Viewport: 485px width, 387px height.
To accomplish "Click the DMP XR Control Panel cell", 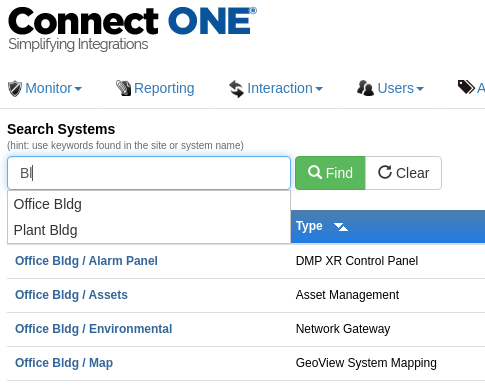I will point(357,261).
